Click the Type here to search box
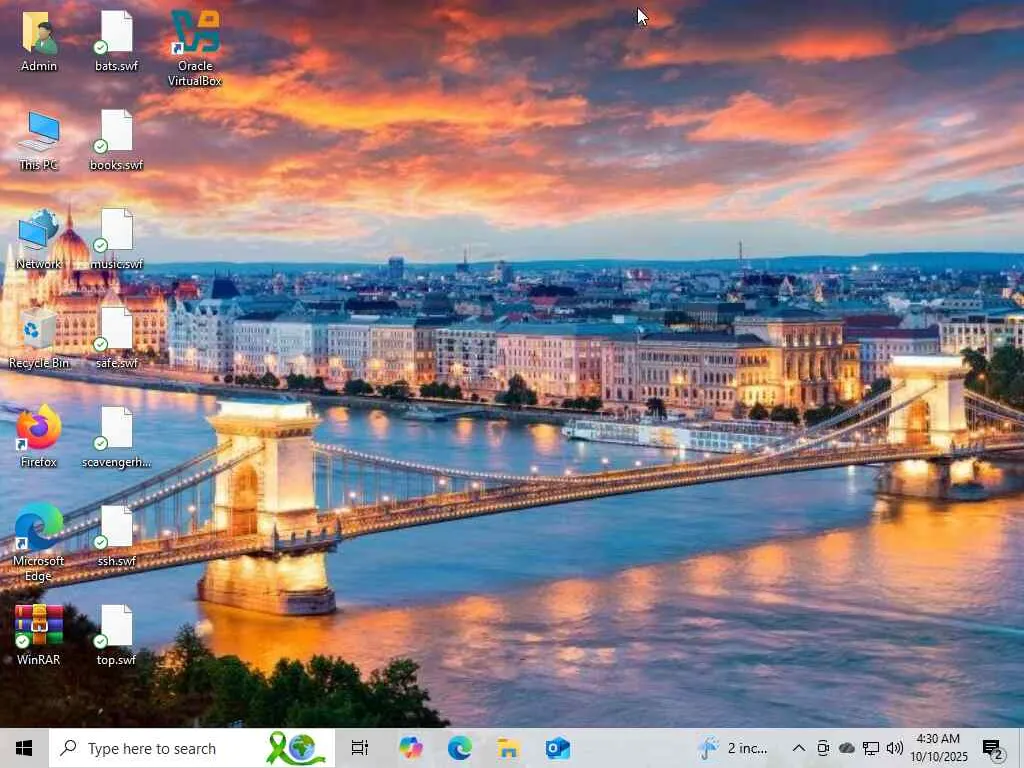The width and height of the screenshot is (1024, 768). [x=192, y=748]
